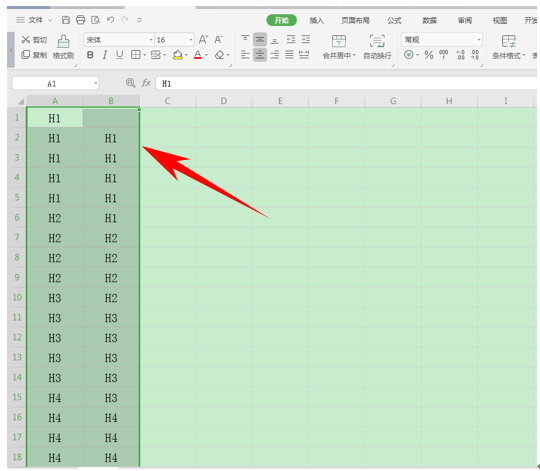
Task: Expand the font size 16 dropdown
Action: [191, 40]
